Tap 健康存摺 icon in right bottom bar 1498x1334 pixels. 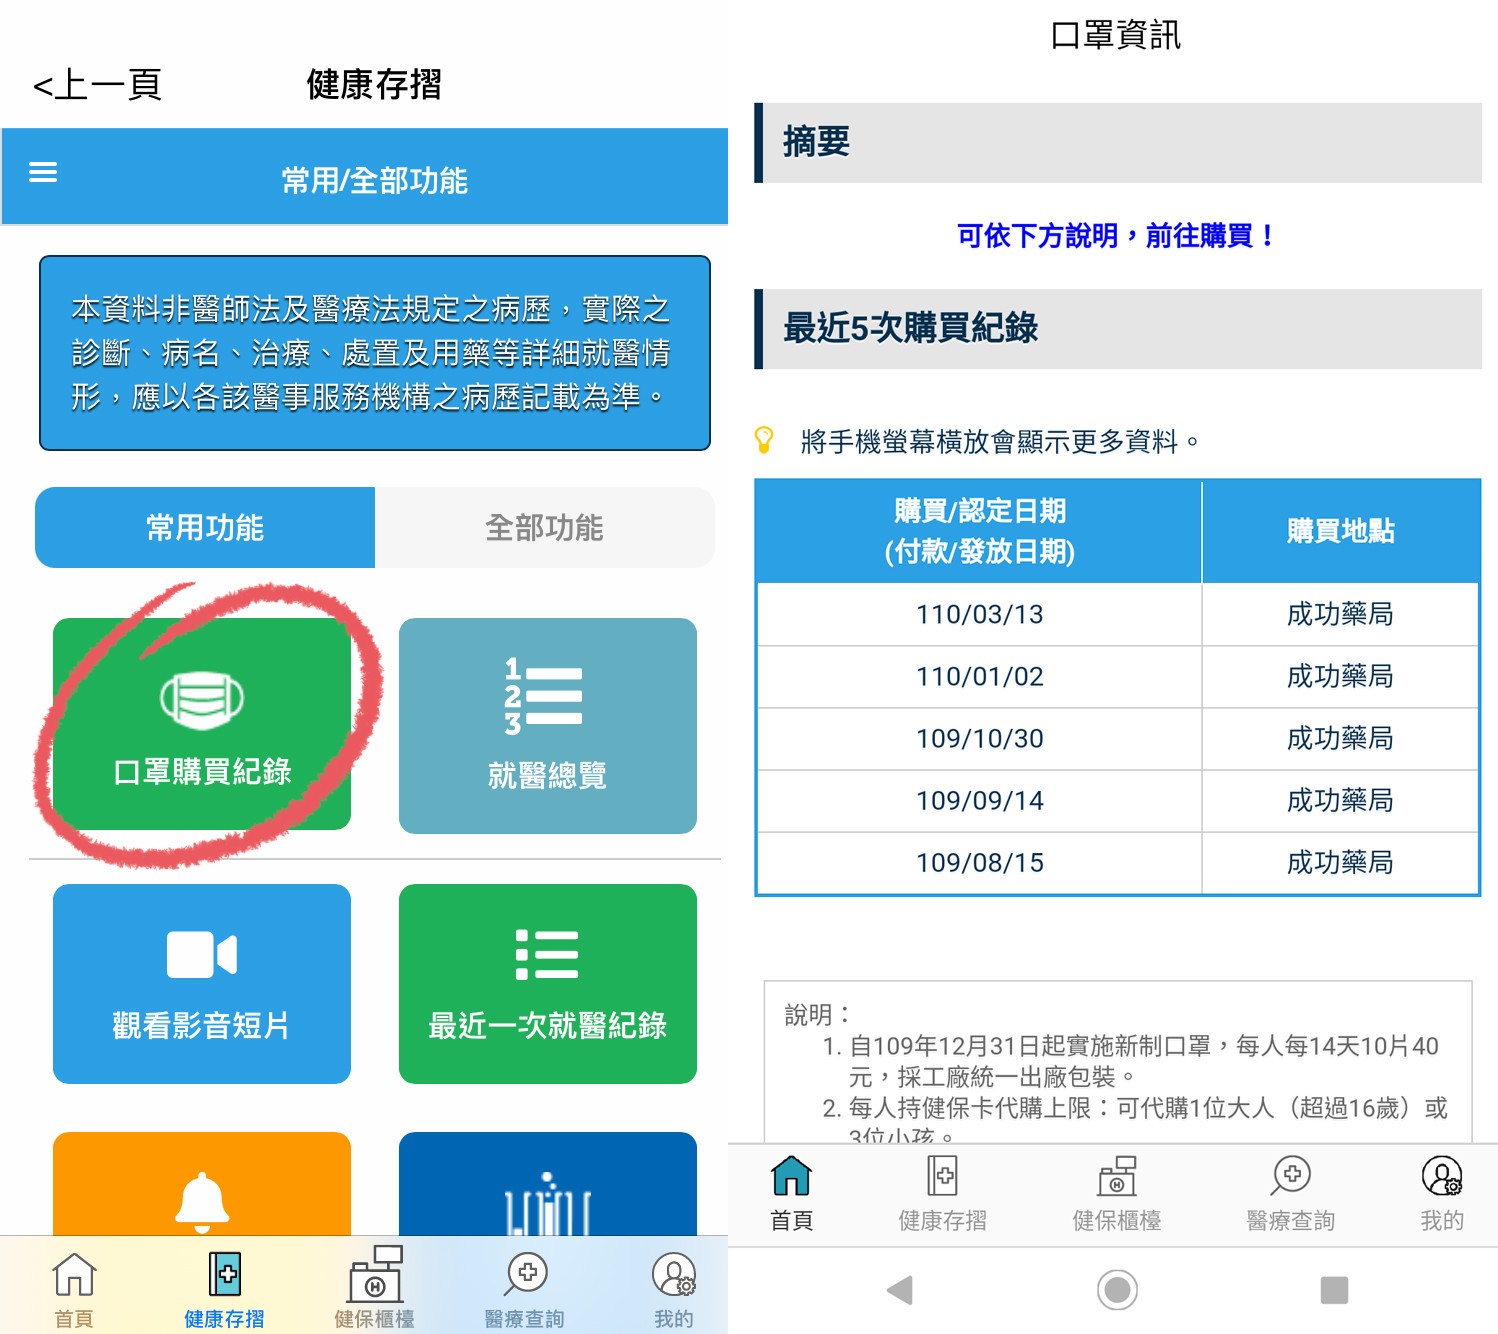tap(942, 1192)
